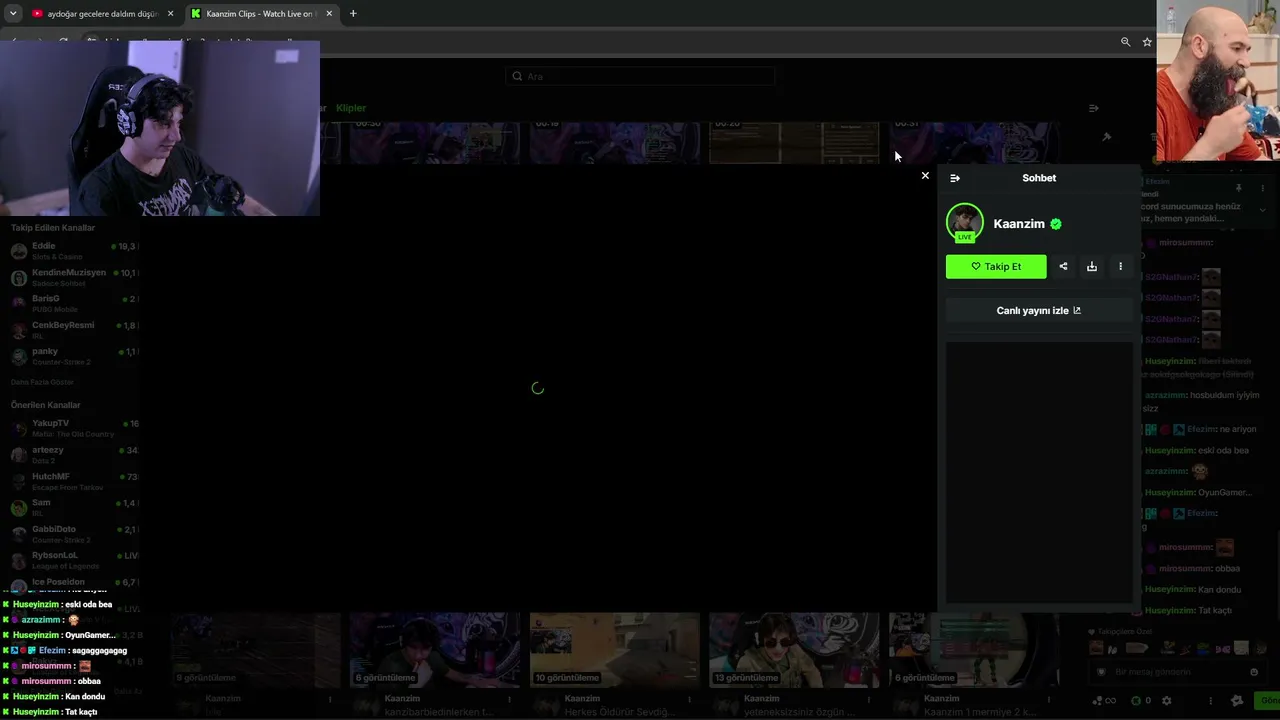Open background chat header three-dot menu
Image resolution: width=1280 pixels, height=720 pixels.
coord(1263,187)
